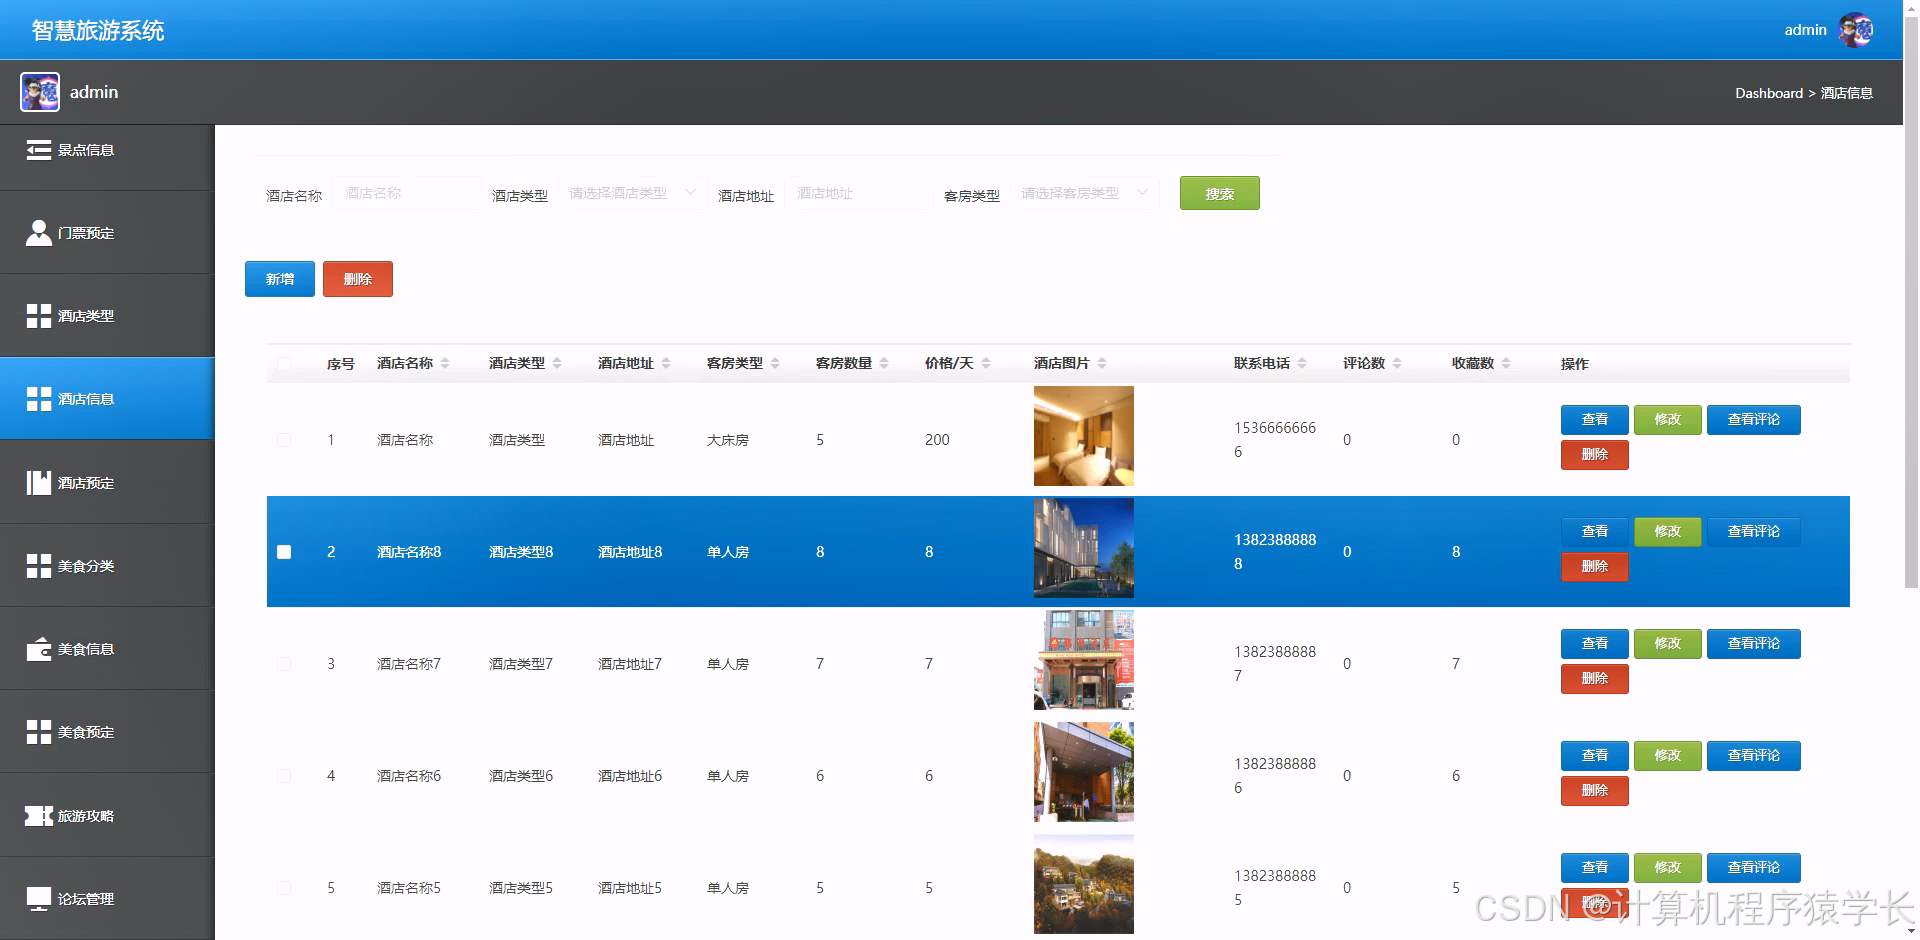Click phone number 15366666666 cell

pos(1275,440)
